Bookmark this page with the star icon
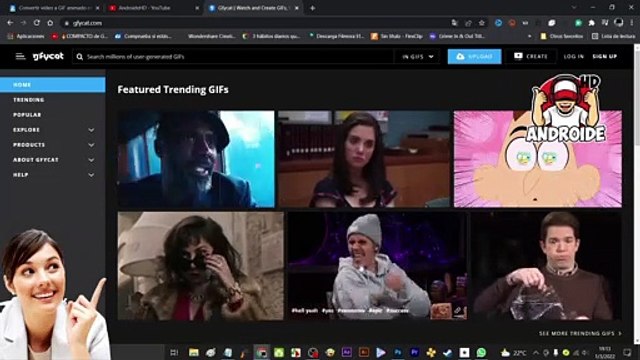Screen dimensions: 640x360 (482, 23)
